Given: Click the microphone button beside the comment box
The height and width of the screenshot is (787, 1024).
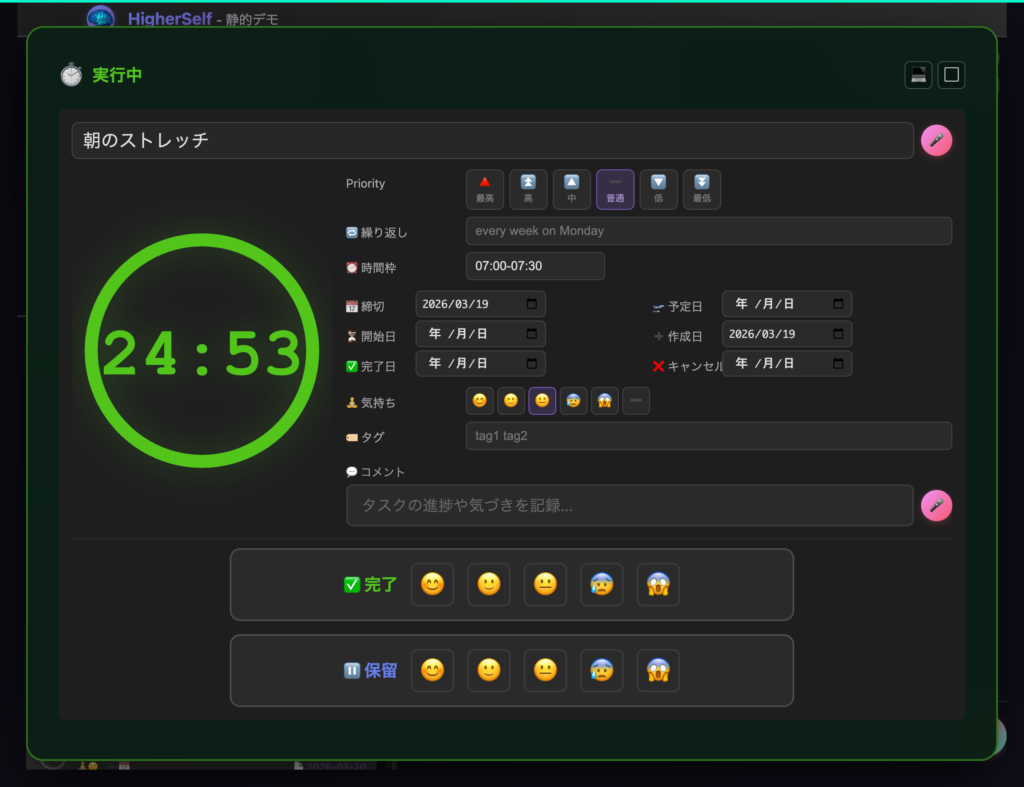Looking at the screenshot, I should pos(936,506).
